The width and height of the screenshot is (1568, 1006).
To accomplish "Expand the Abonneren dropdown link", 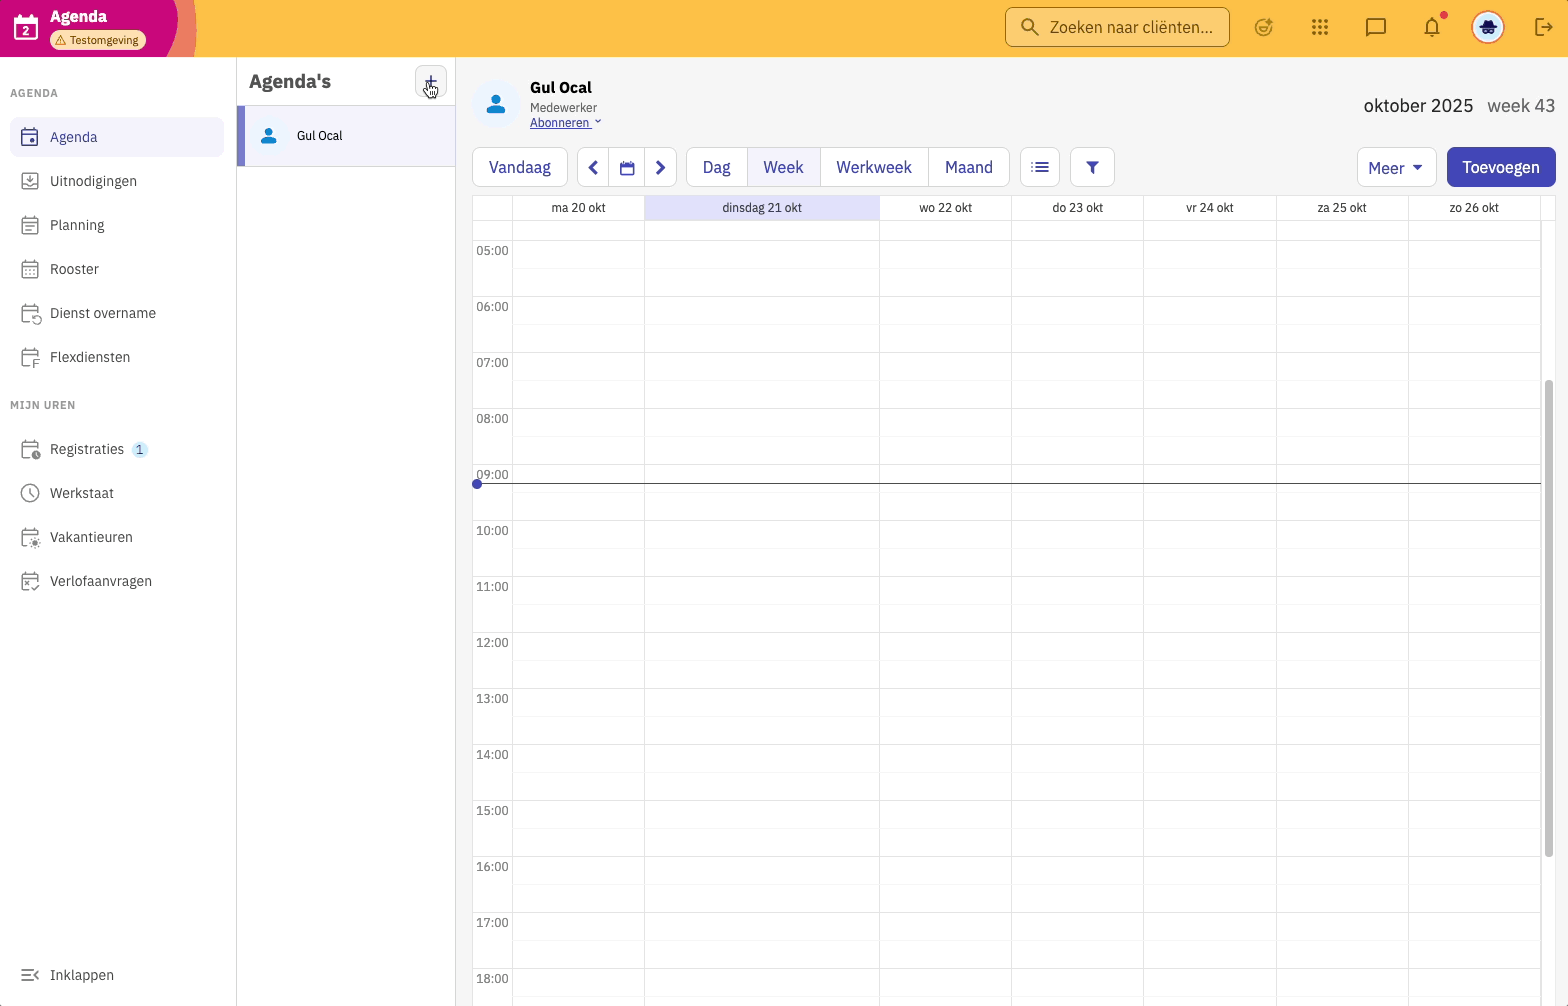I will (566, 123).
